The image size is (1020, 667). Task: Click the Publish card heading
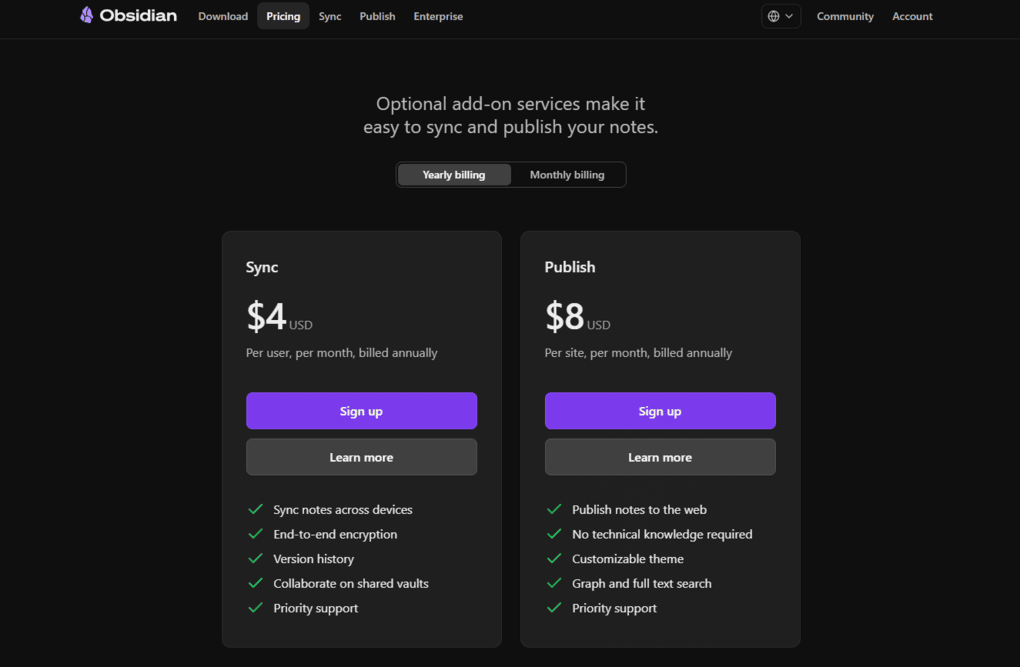[x=570, y=267]
